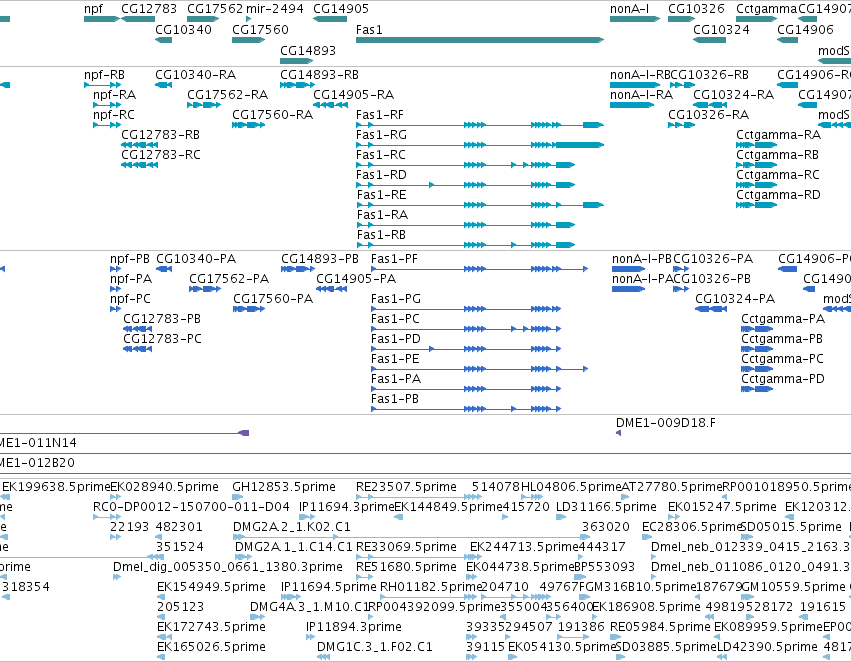
Task: Select the CG14905-PA protein label
Action: pos(356,278)
